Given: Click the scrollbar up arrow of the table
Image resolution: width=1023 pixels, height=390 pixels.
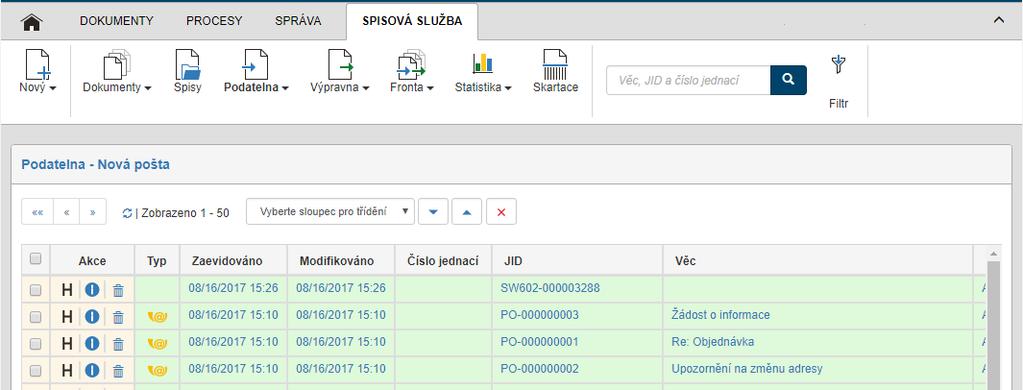Looking at the screenshot, I should tap(994, 253).
